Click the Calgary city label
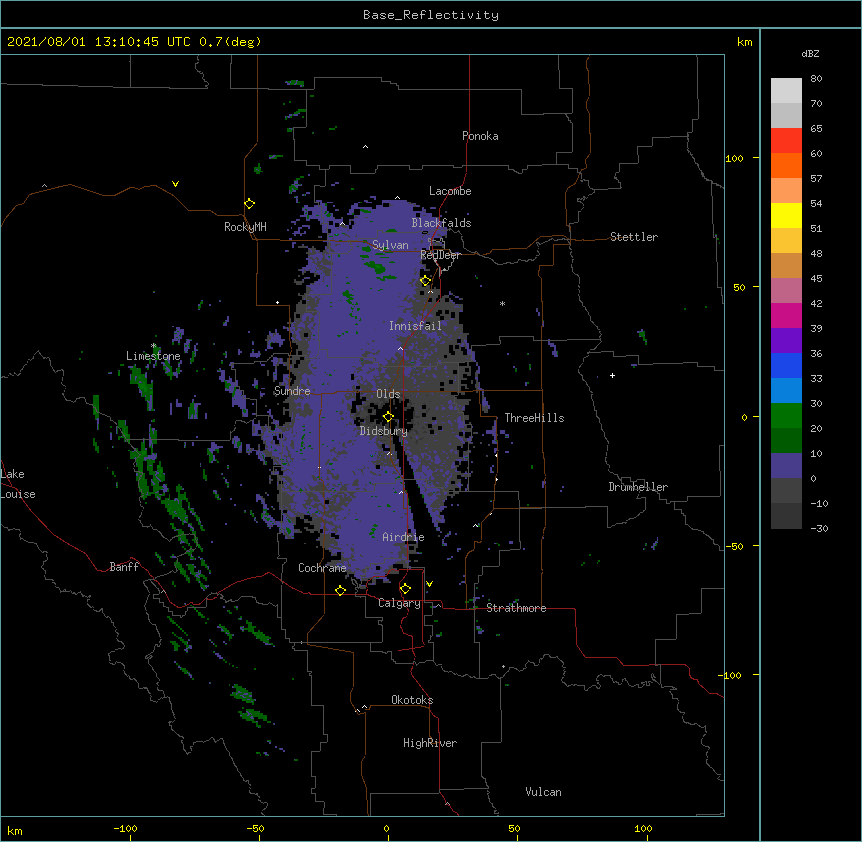 400,603
